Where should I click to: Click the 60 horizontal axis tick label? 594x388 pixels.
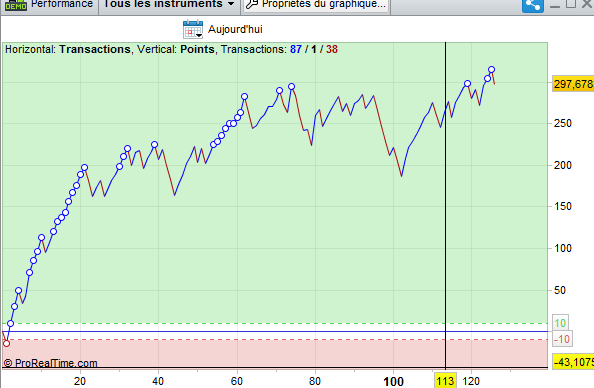point(237,381)
